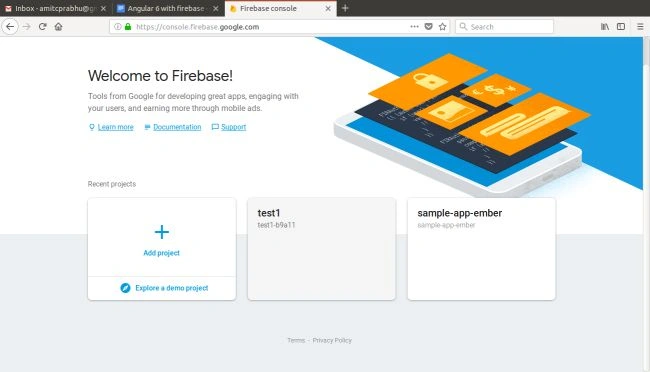Click the compass icon beside Explore a demo project
650x372 pixels.
125,288
